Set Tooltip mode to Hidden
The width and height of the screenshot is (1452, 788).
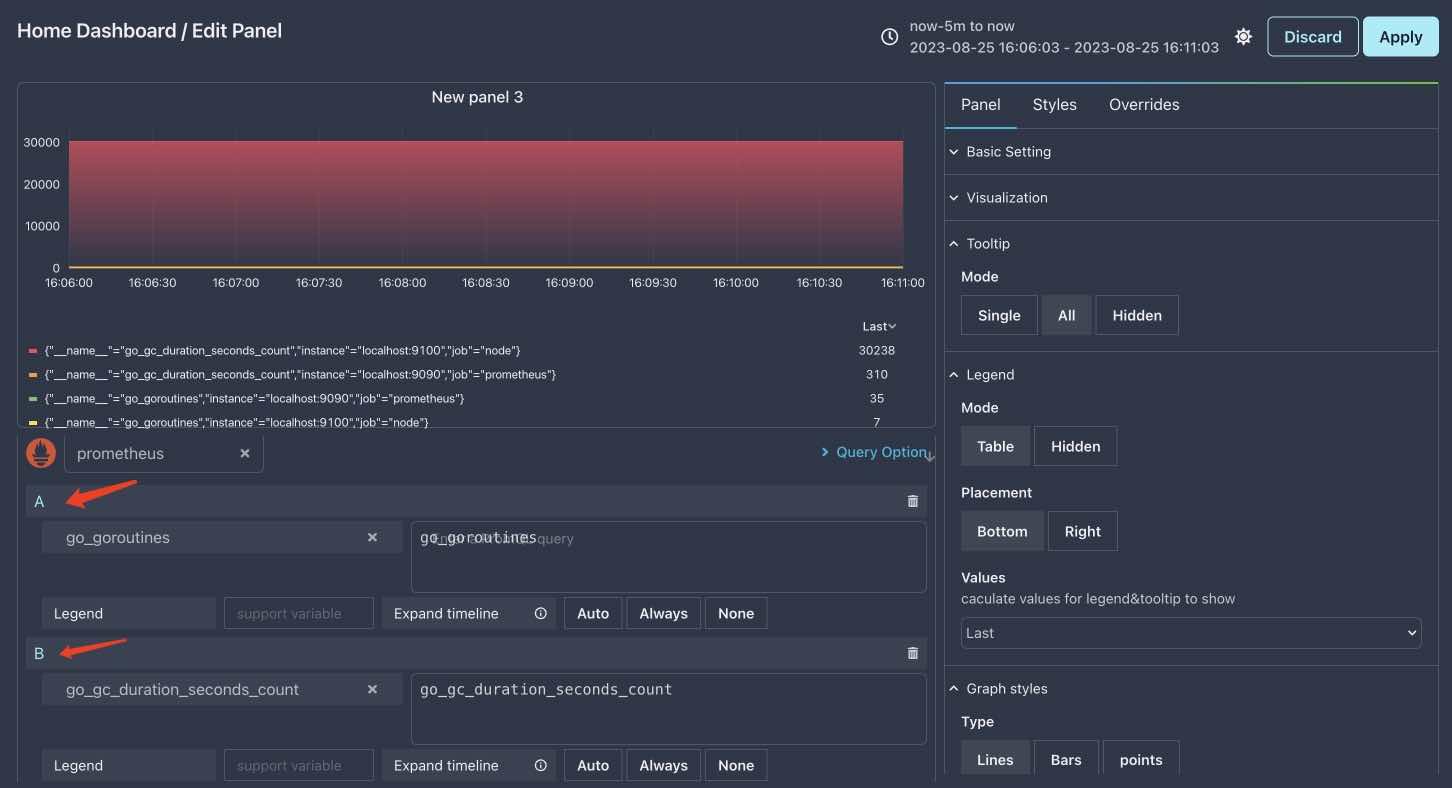tap(1137, 315)
